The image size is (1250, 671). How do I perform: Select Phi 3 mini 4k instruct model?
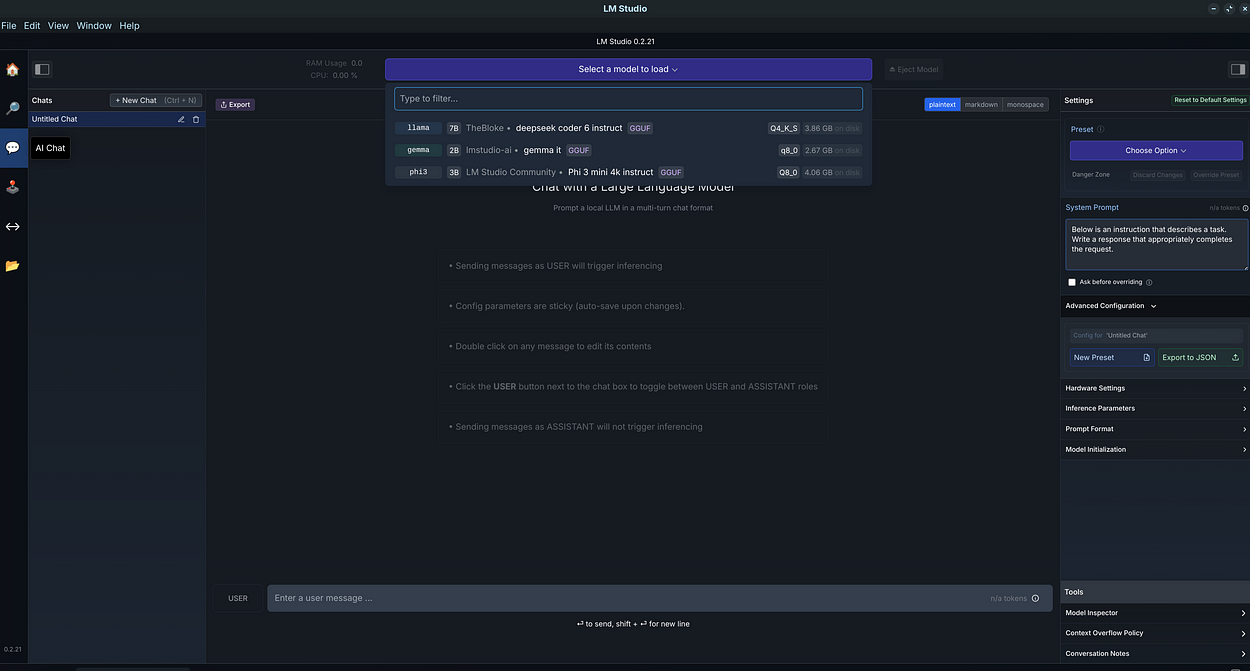click(628, 172)
